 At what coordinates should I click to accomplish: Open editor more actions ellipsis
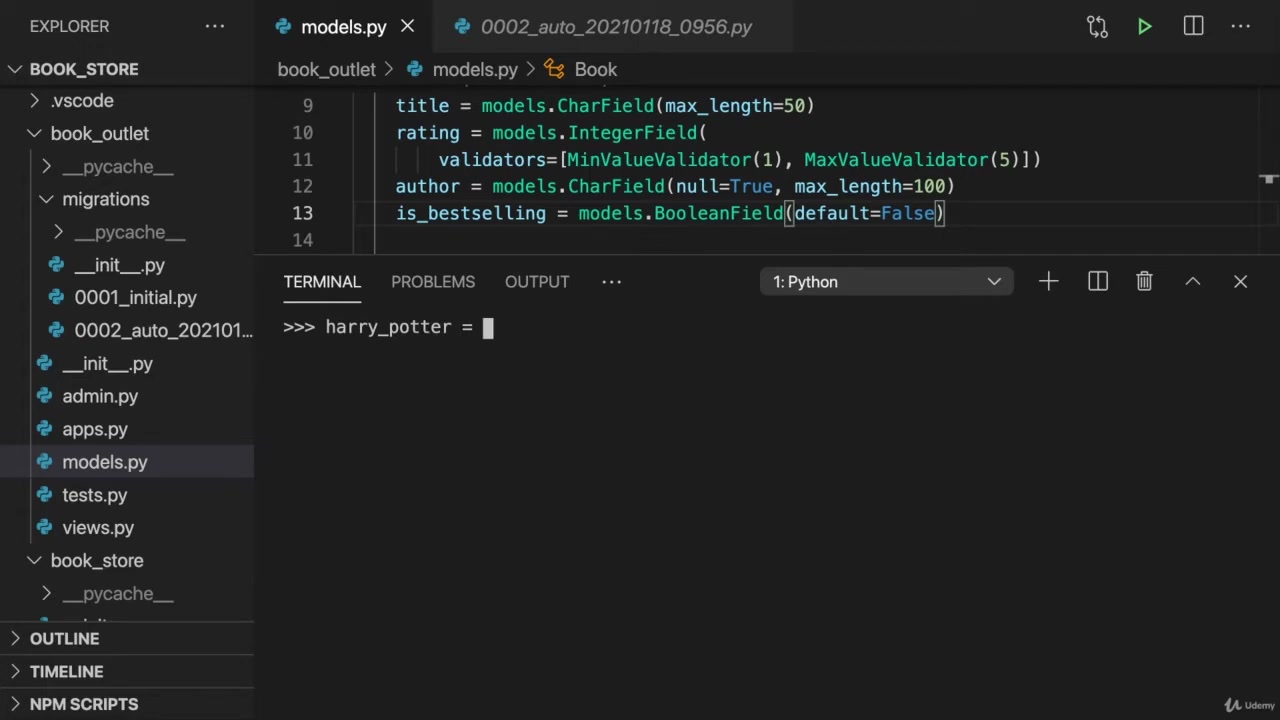(x=1241, y=27)
